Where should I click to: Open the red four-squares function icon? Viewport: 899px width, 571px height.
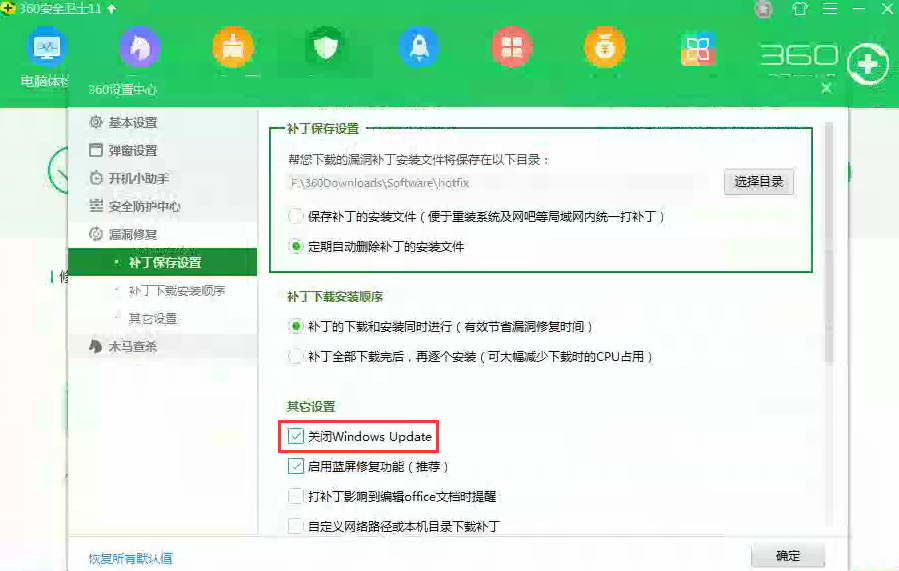coord(511,48)
